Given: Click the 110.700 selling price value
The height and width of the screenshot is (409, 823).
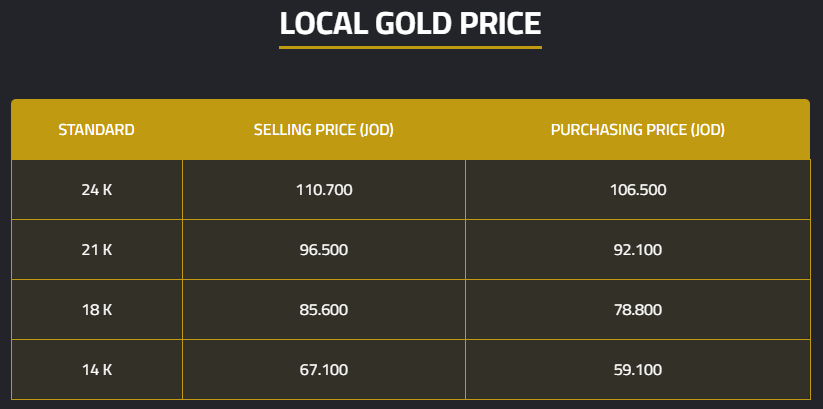Looking at the screenshot, I should 323,190.
